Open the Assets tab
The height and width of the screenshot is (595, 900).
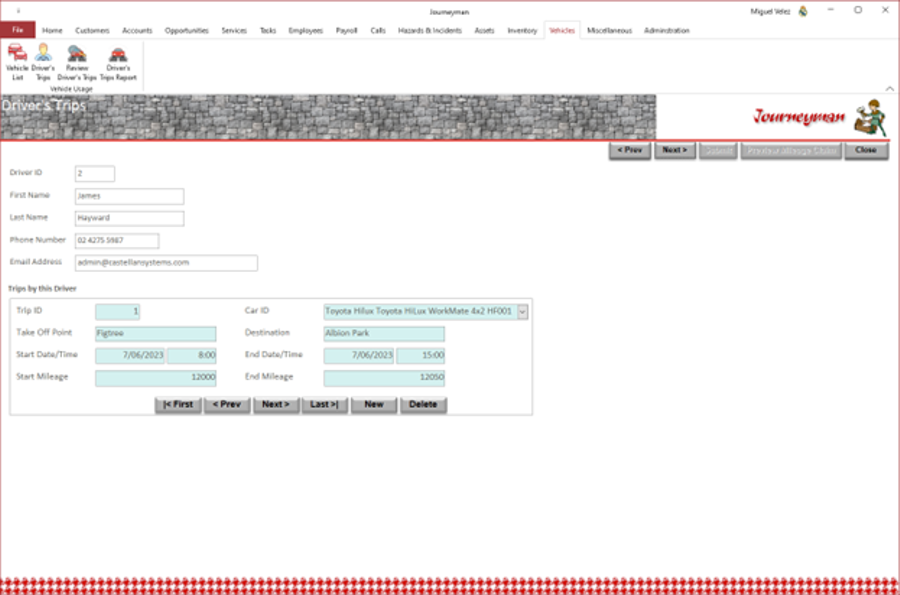tap(484, 30)
